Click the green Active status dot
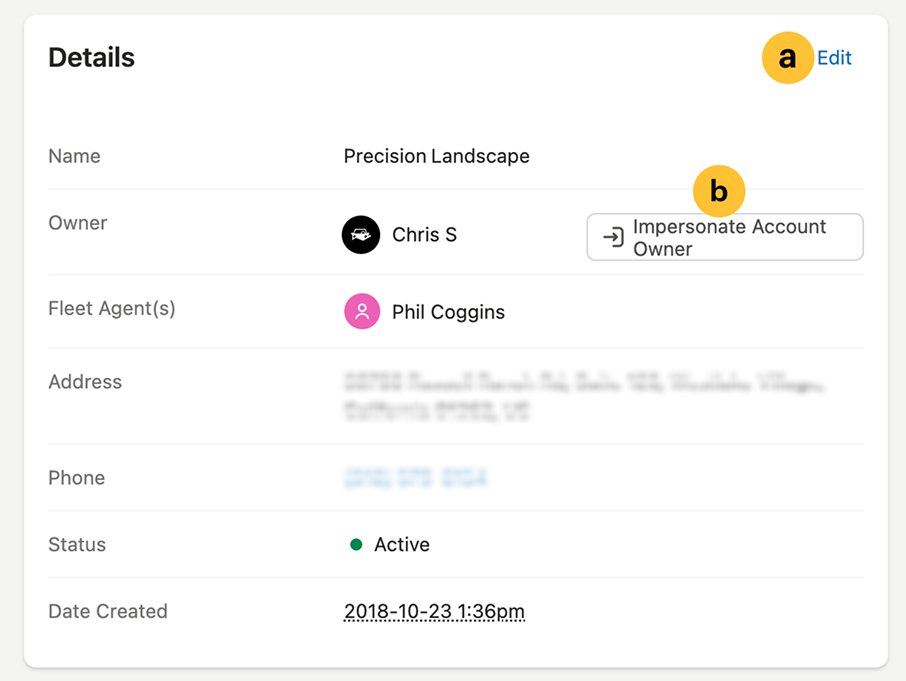The height and width of the screenshot is (681, 906). (x=356, y=545)
